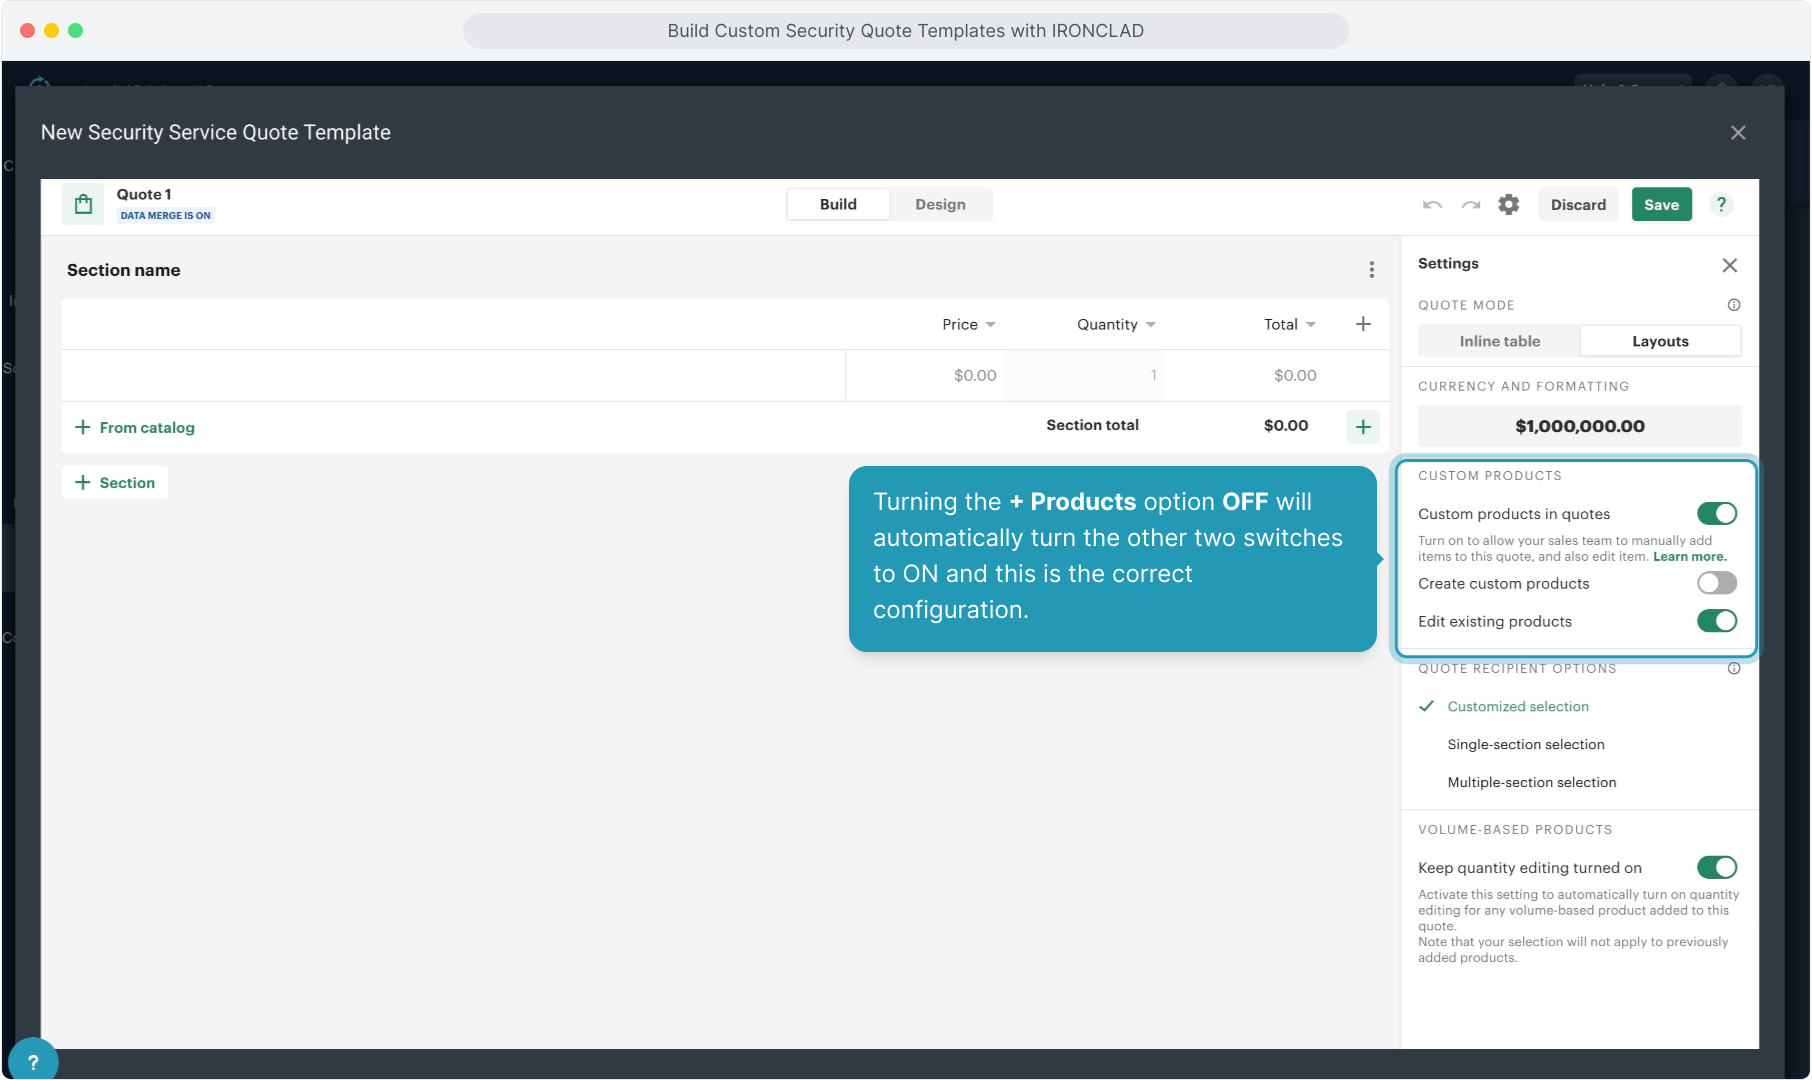Select the Inline table quote mode
The width and height of the screenshot is (1812, 1080).
[1499, 341]
